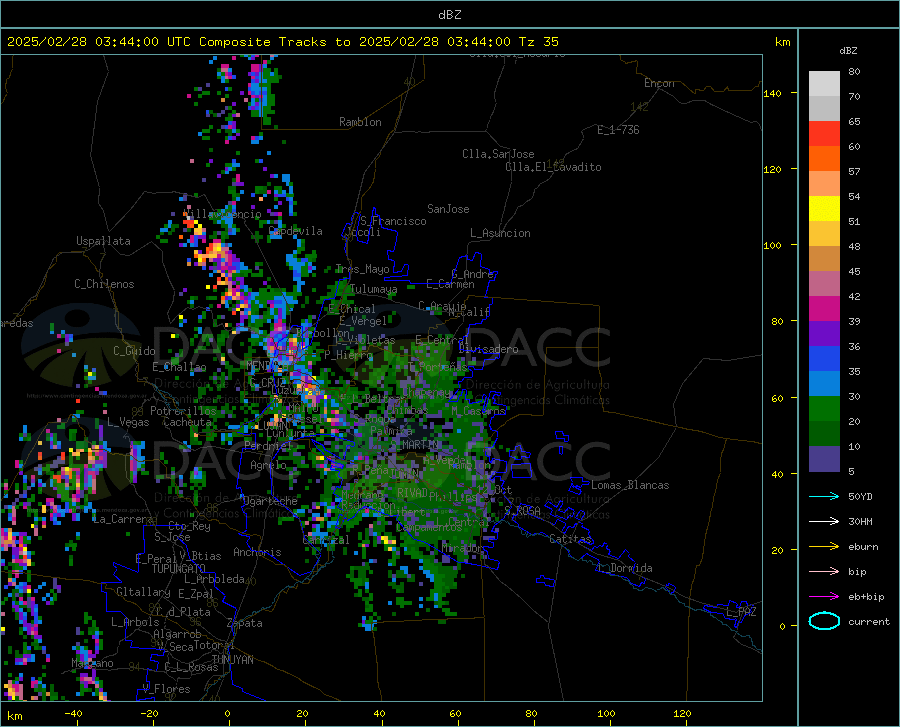The image size is (900, 727).
Task: Click the V_Flores label on map
Action: 166,689
